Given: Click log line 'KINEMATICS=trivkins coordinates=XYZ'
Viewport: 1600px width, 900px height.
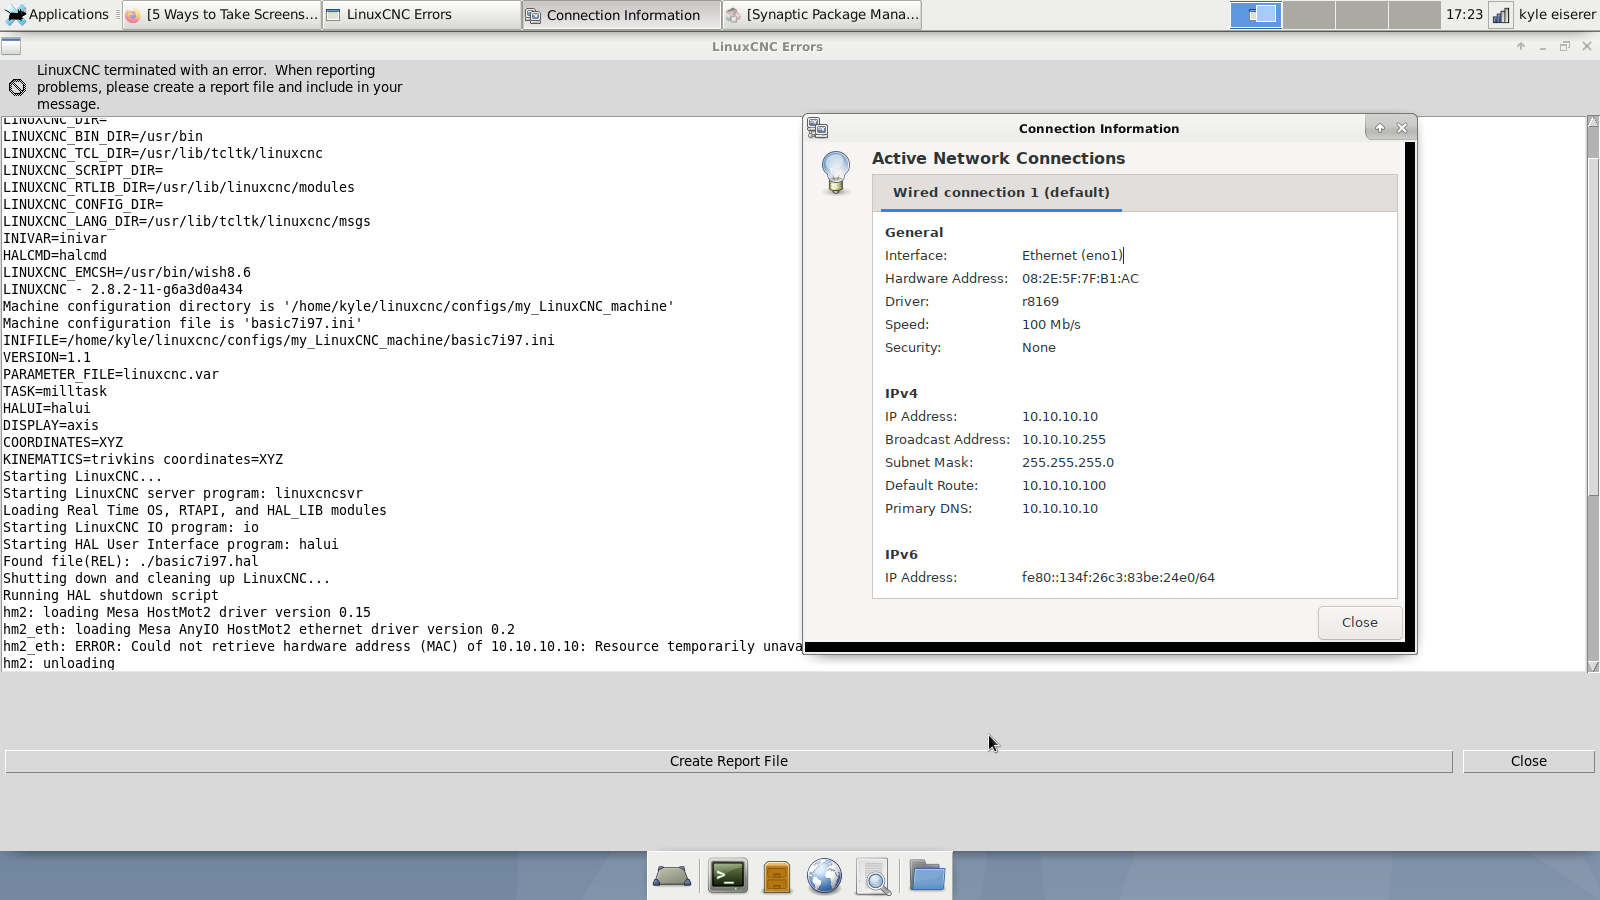Looking at the screenshot, I should coord(143,459).
